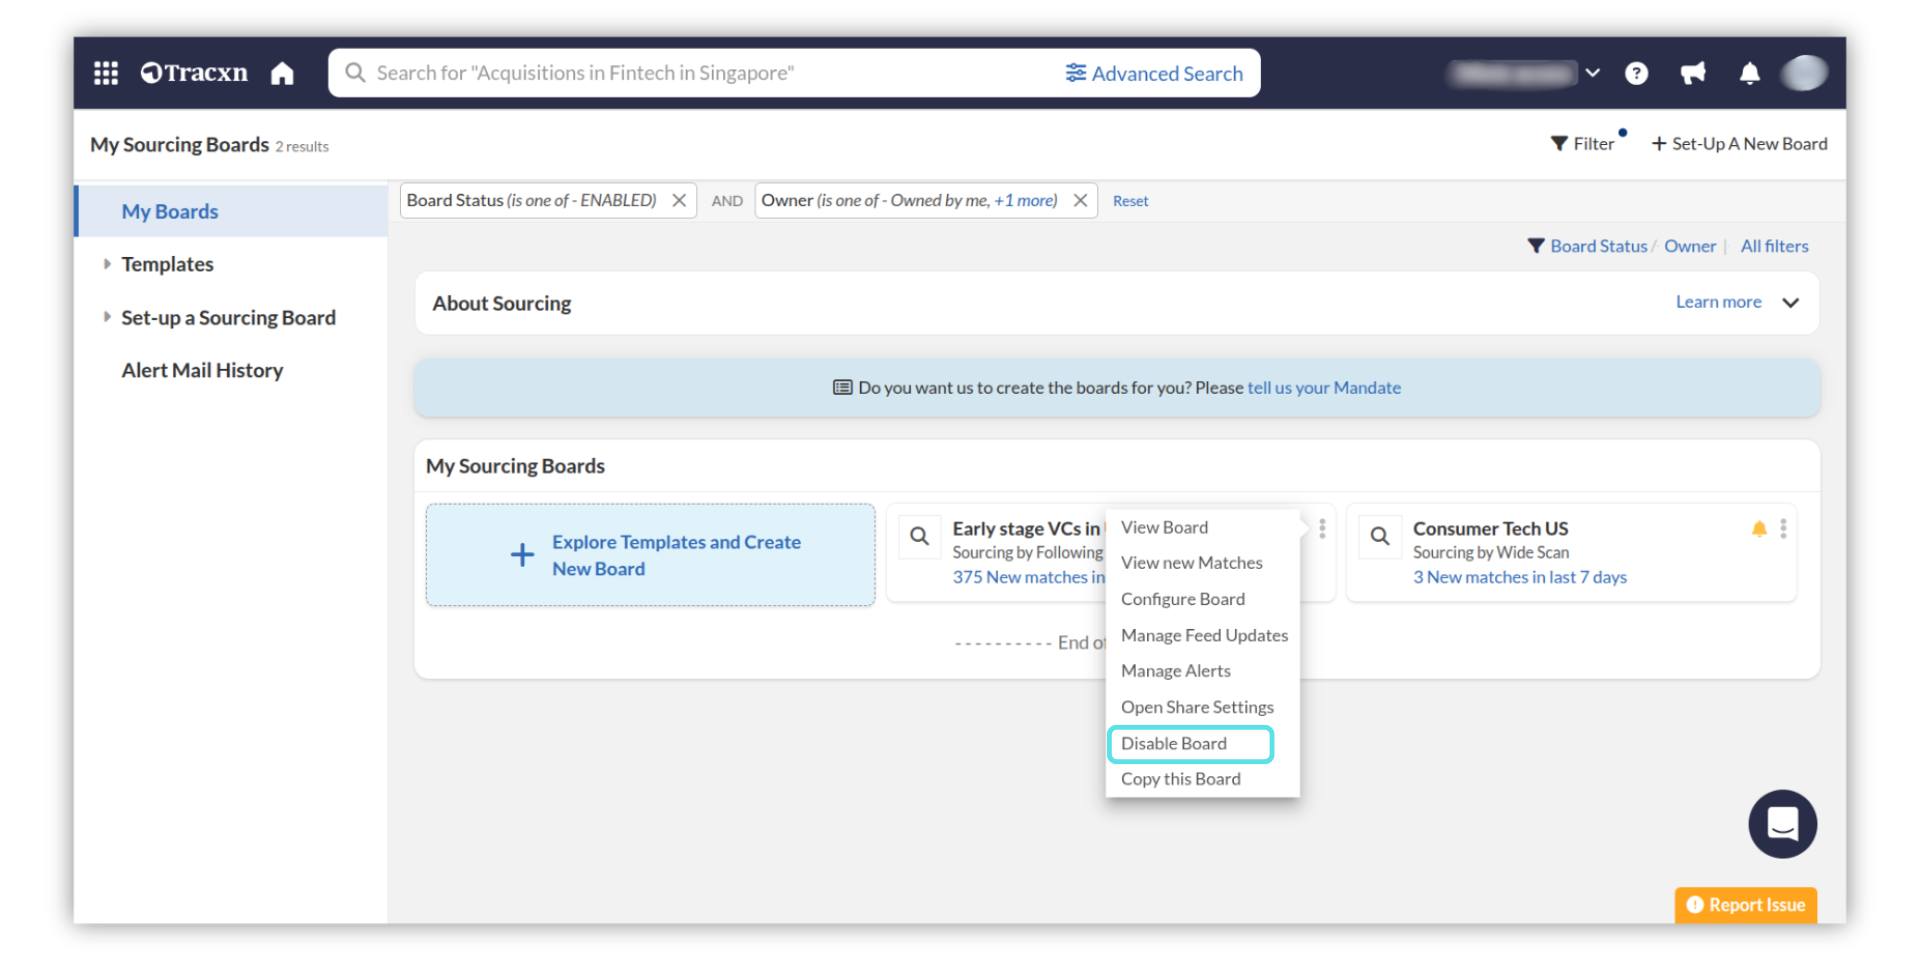Click the user profile avatar

coord(1804,73)
